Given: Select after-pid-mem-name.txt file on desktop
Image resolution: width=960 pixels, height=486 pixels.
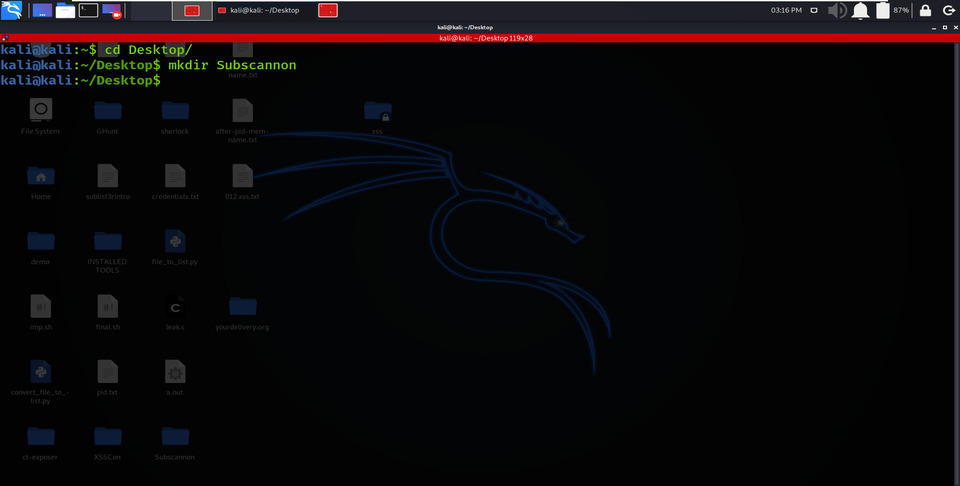Looking at the screenshot, I should tap(242, 121).
